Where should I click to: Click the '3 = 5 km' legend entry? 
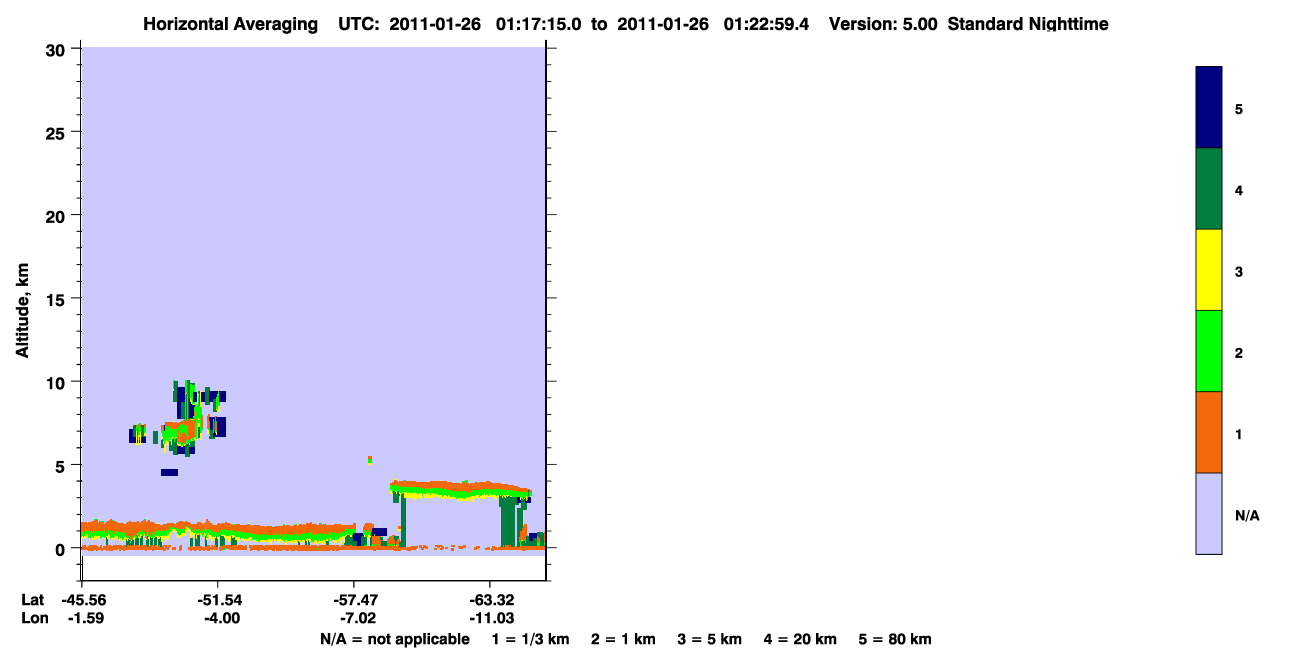point(710,639)
